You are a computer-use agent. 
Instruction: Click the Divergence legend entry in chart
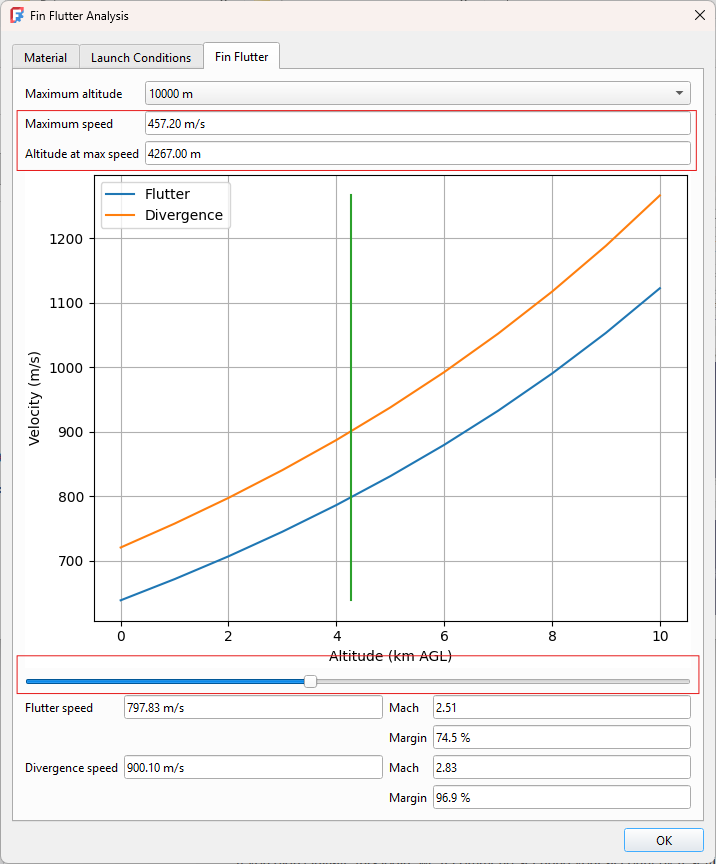coord(183,215)
